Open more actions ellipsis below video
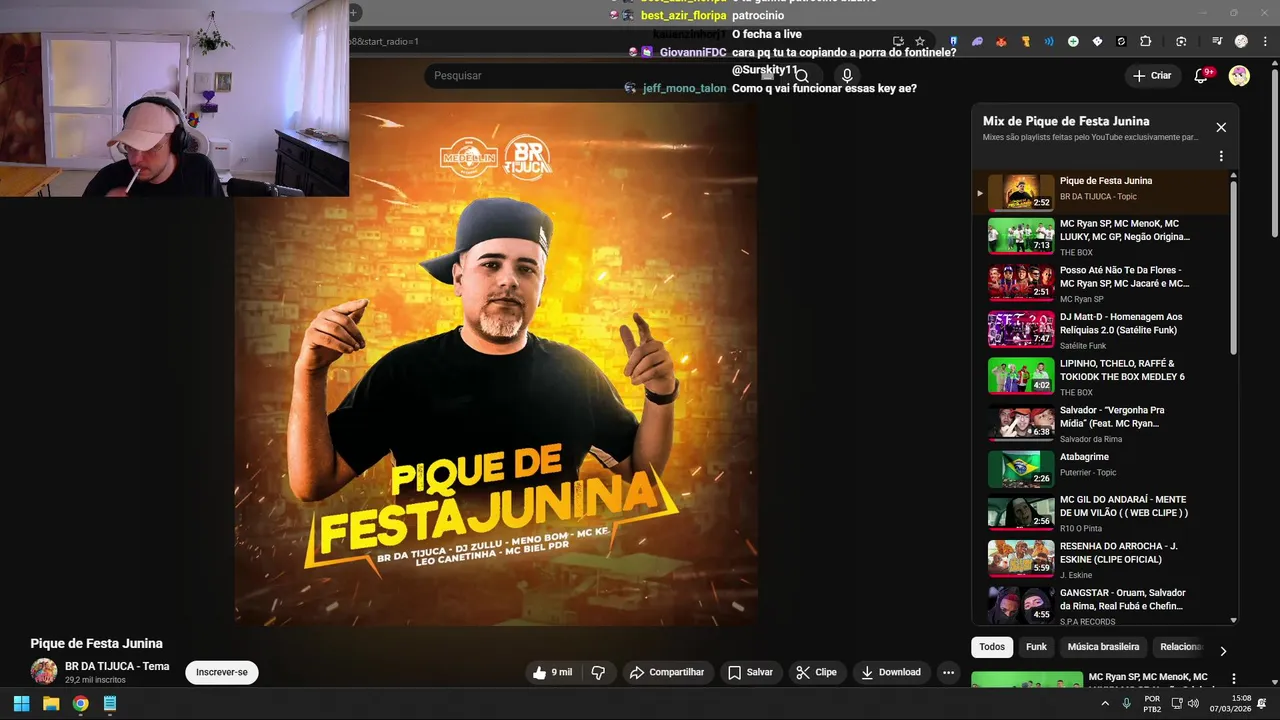The image size is (1280, 720). pyautogui.click(x=948, y=672)
